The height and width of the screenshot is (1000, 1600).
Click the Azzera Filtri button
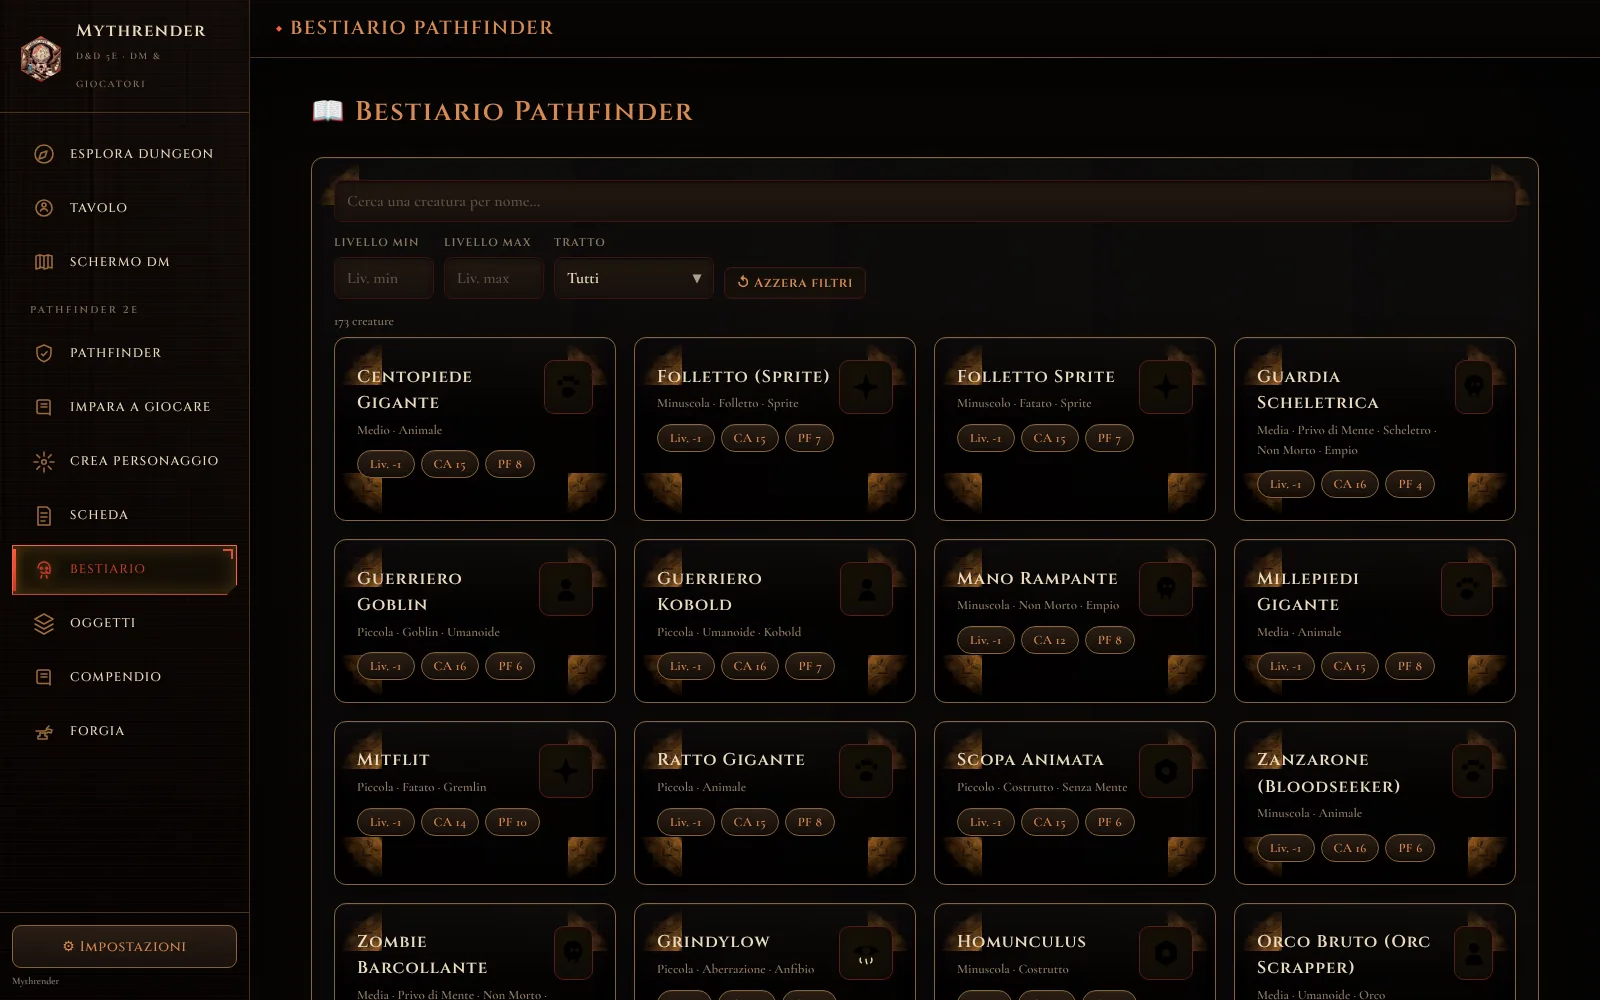[795, 283]
